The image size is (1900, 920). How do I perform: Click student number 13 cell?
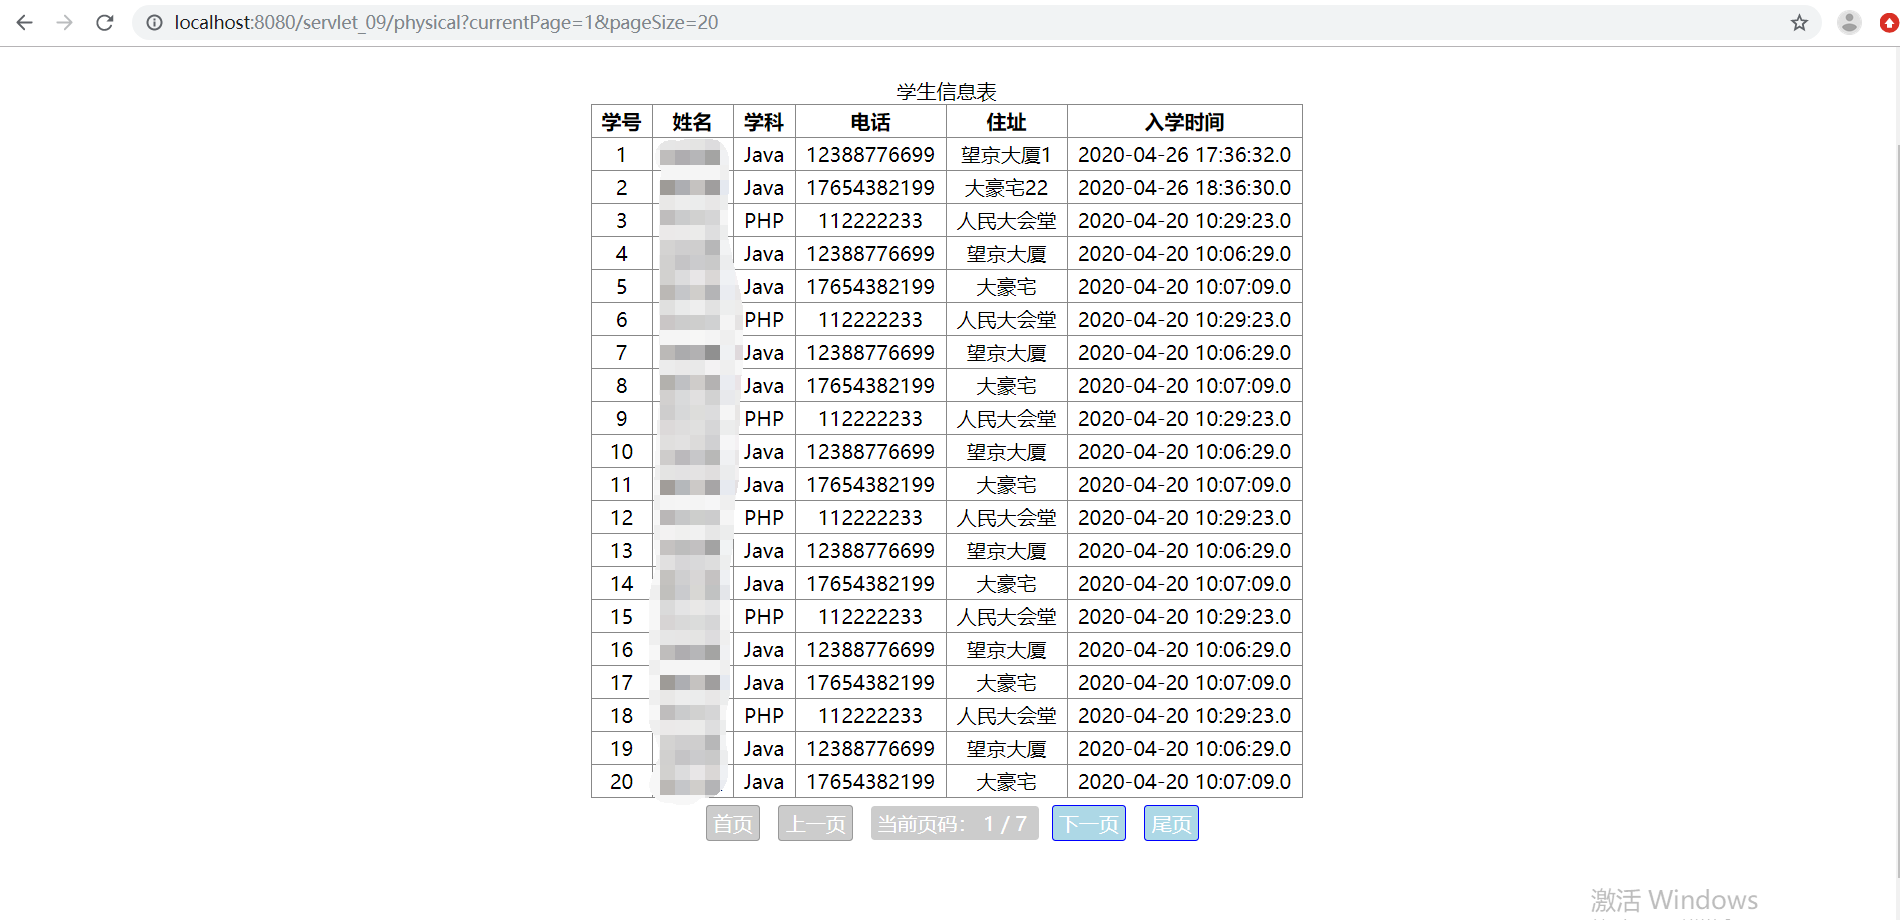pyautogui.click(x=622, y=551)
